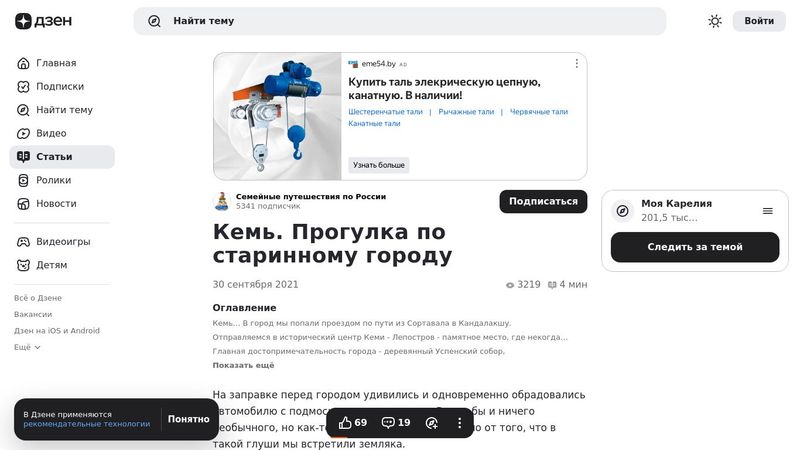
Task: Open the Видеоигры gamepad item
Action: coord(62,241)
